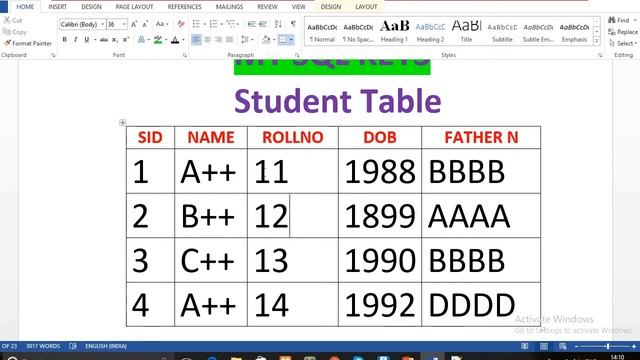The image size is (640, 360).
Task: Switch to Print Layout view
Action: pos(544,346)
